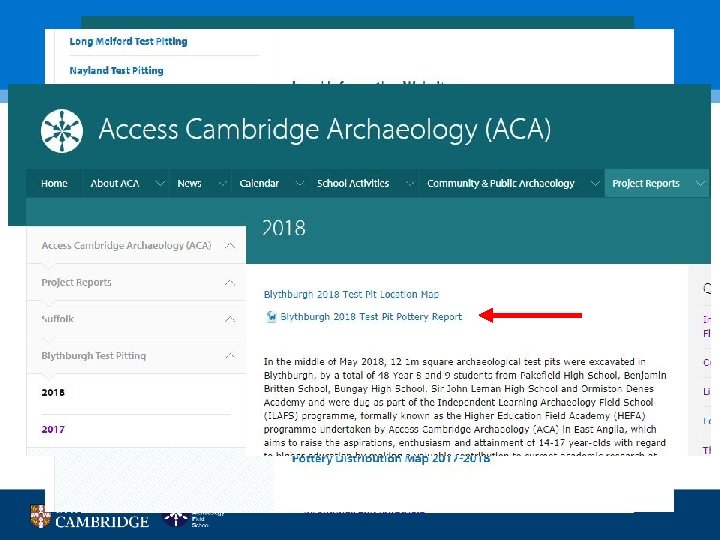Open Community & Public Archaeology menu
The image size is (720, 540).
click(x=501, y=183)
